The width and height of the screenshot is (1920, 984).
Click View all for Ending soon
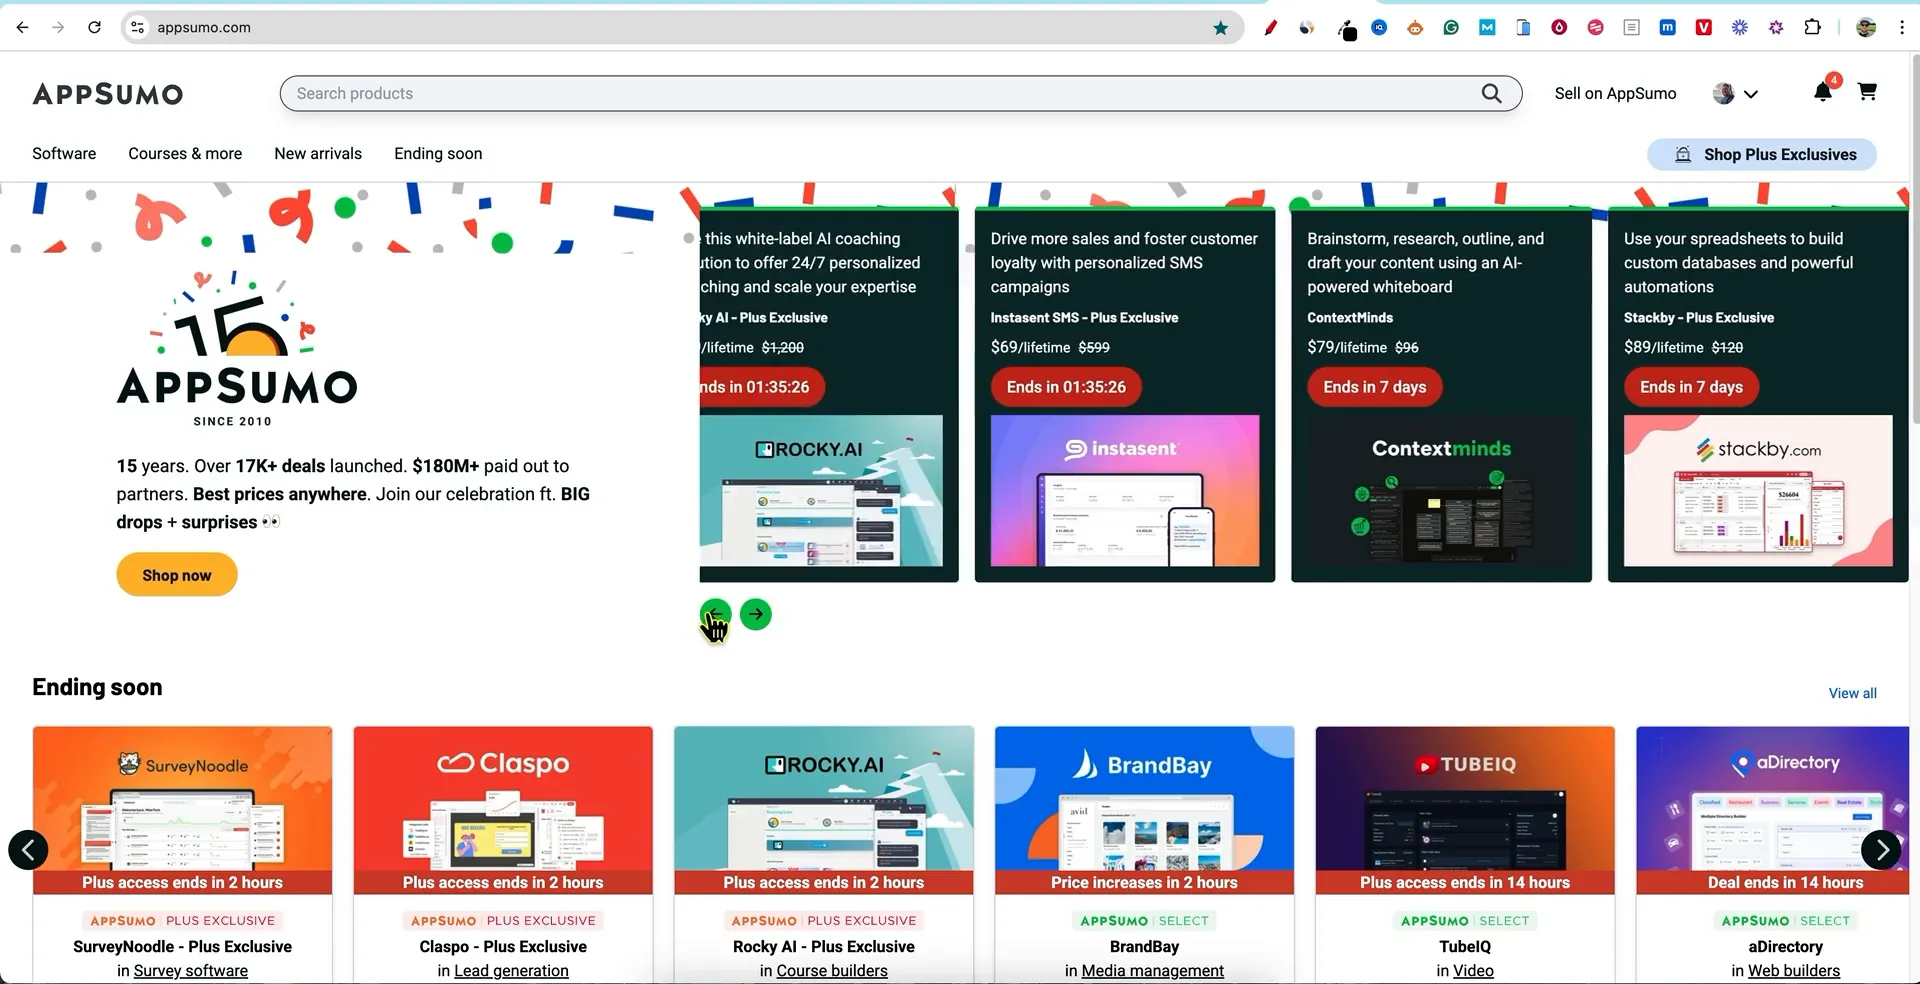pyautogui.click(x=1852, y=693)
